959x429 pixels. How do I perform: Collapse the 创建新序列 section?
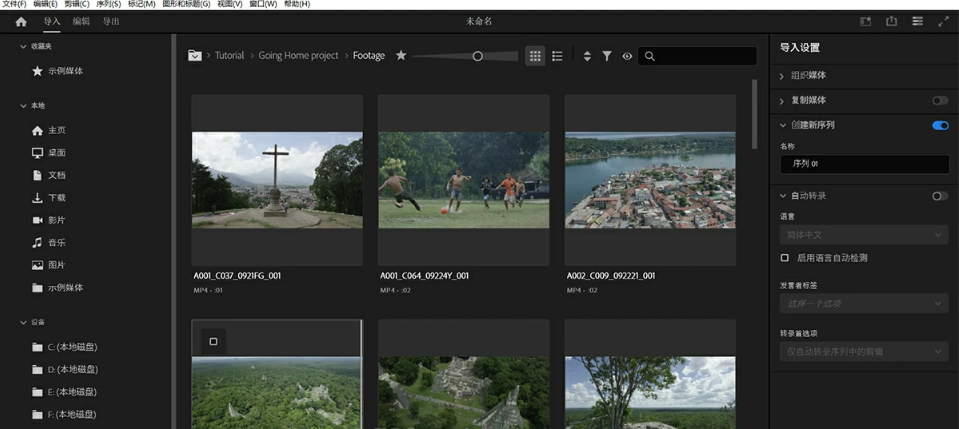pos(782,125)
